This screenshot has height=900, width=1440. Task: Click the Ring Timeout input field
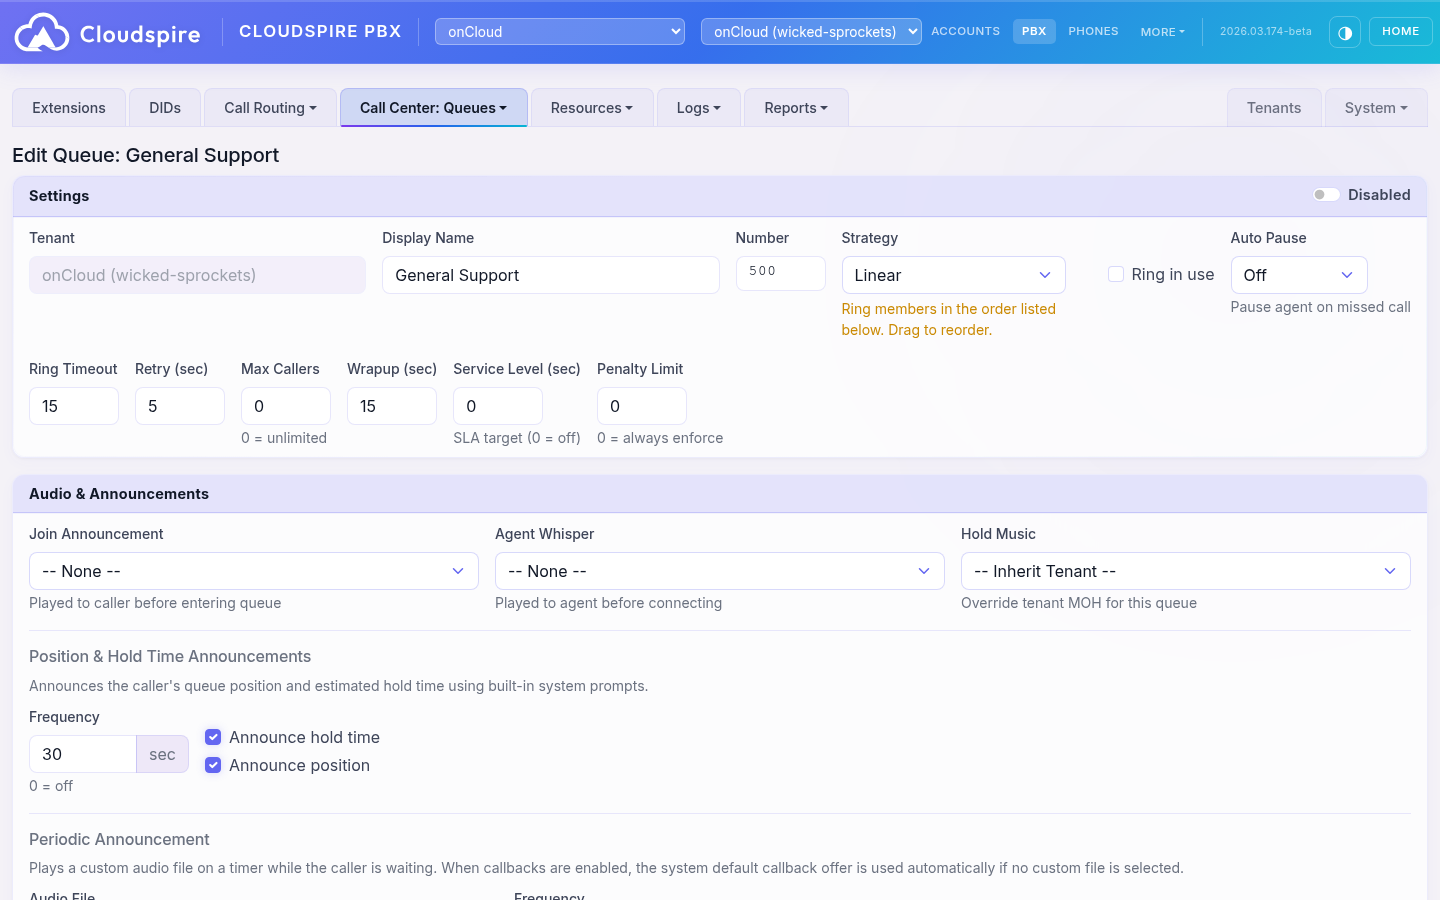(74, 406)
